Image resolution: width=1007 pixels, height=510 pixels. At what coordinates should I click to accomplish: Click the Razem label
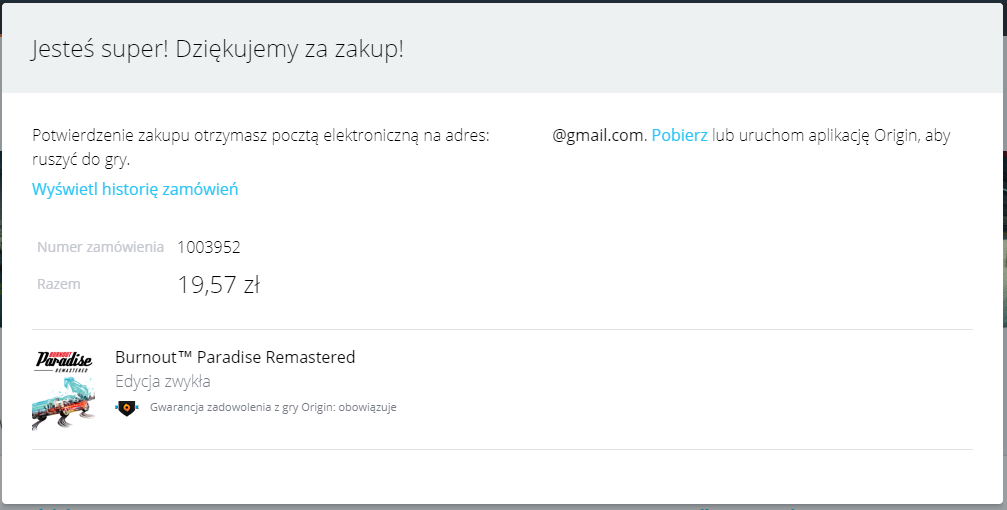[x=58, y=284]
